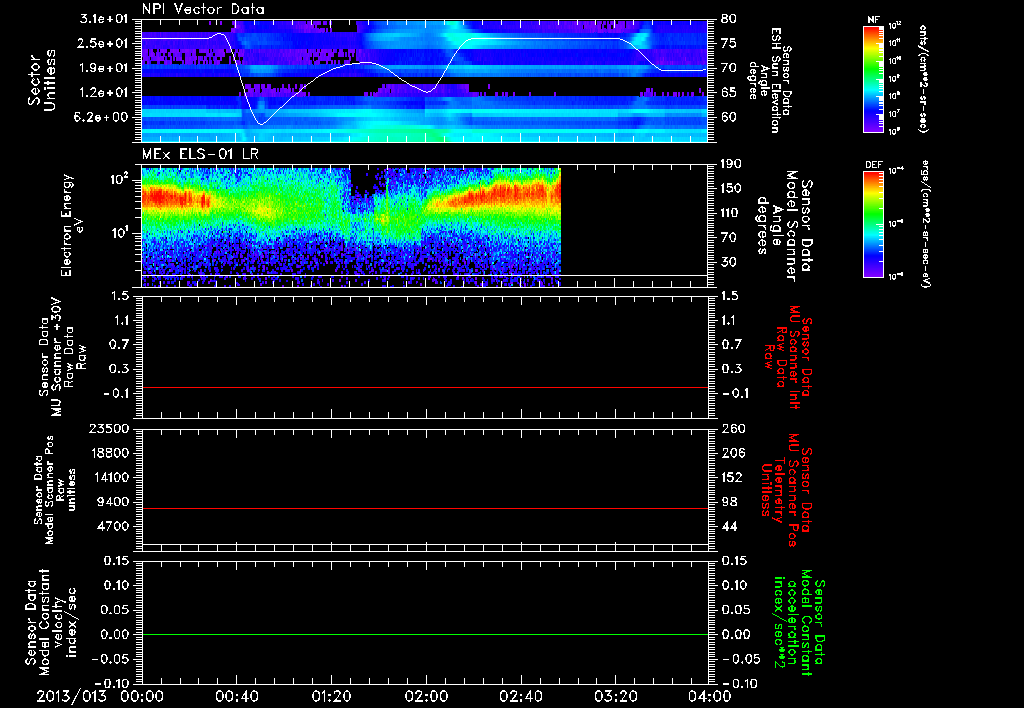Click the "00:40" time axis label
1024x708 pixels.
pyautogui.click(x=236, y=696)
